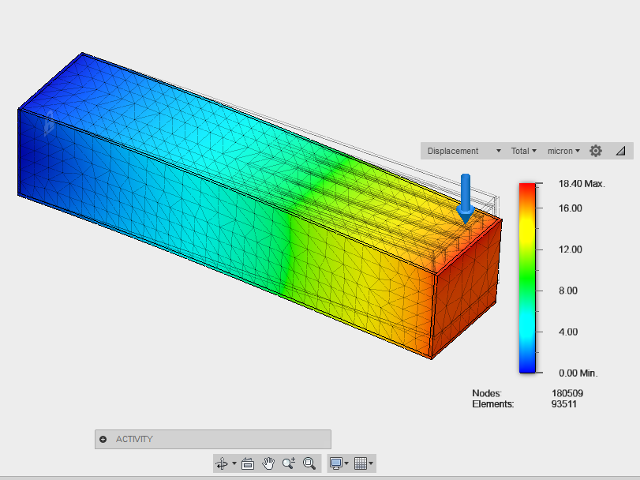Open Display Settings monitor icon
Viewport: 640px width, 480px height.
[336, 463]
